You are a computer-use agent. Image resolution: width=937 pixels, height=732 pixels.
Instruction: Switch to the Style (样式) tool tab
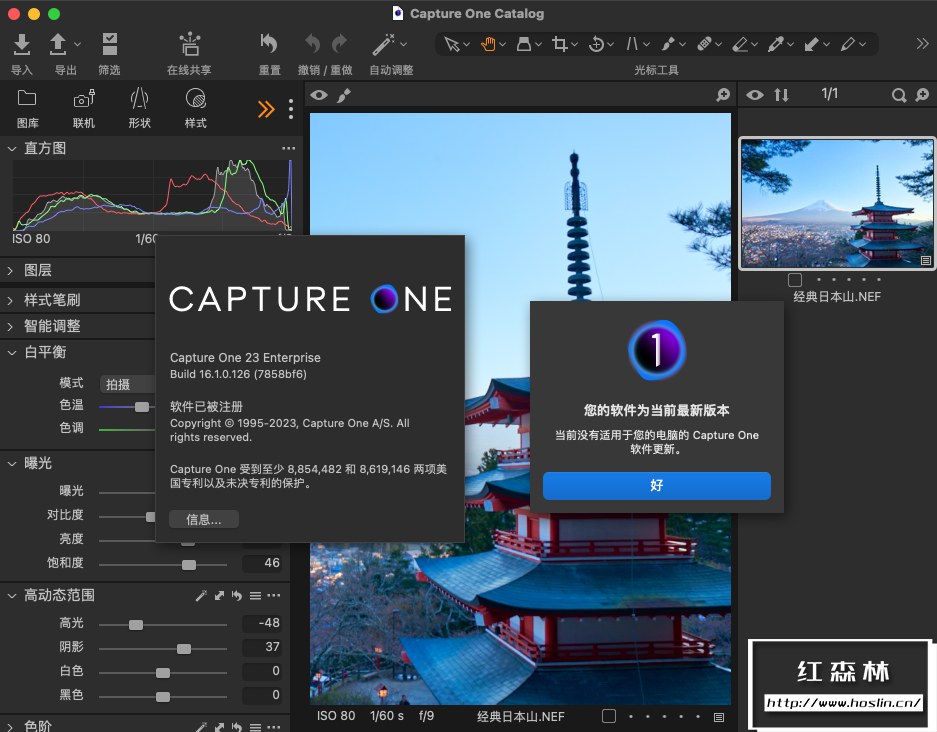tap(195, 99)
